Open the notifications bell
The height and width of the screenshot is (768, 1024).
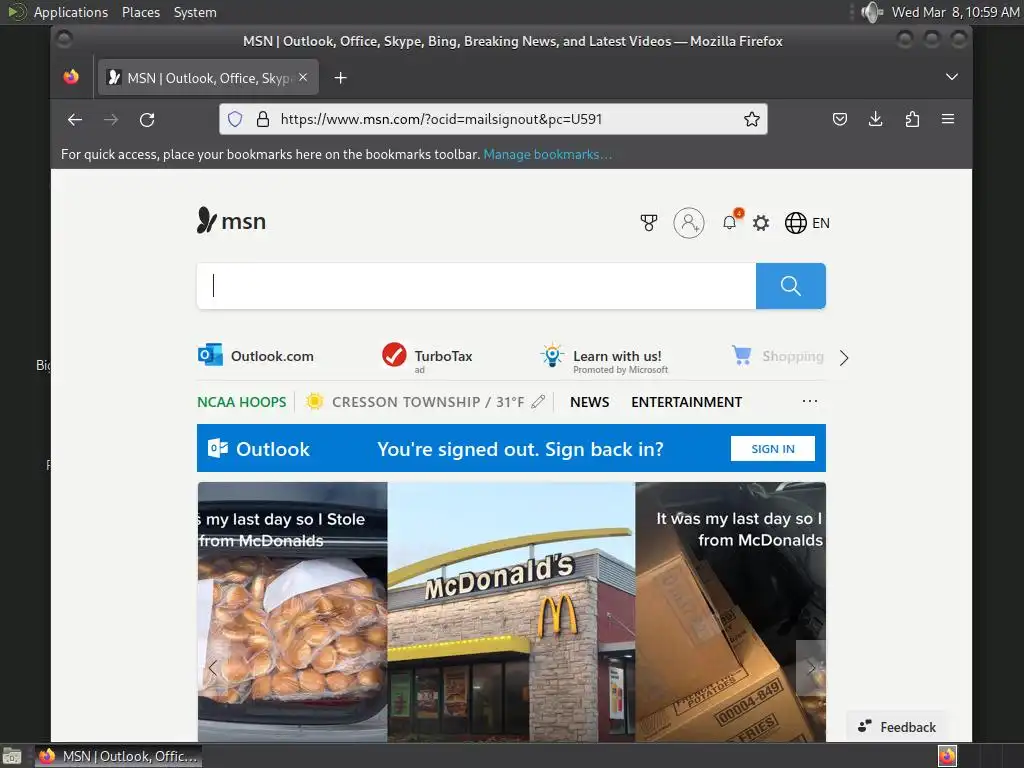click(x=729, y=223)
